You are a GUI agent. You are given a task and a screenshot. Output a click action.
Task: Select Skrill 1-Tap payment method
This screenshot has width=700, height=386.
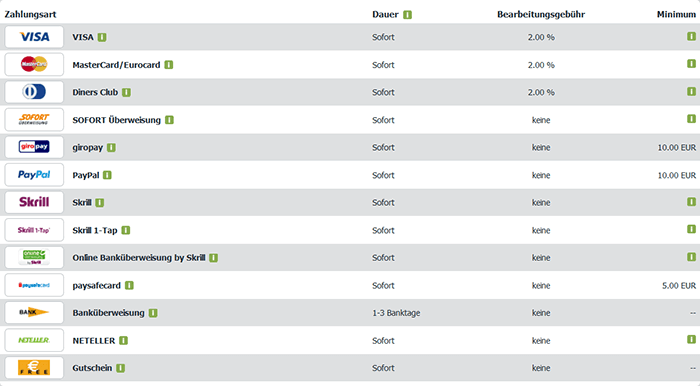95,230
